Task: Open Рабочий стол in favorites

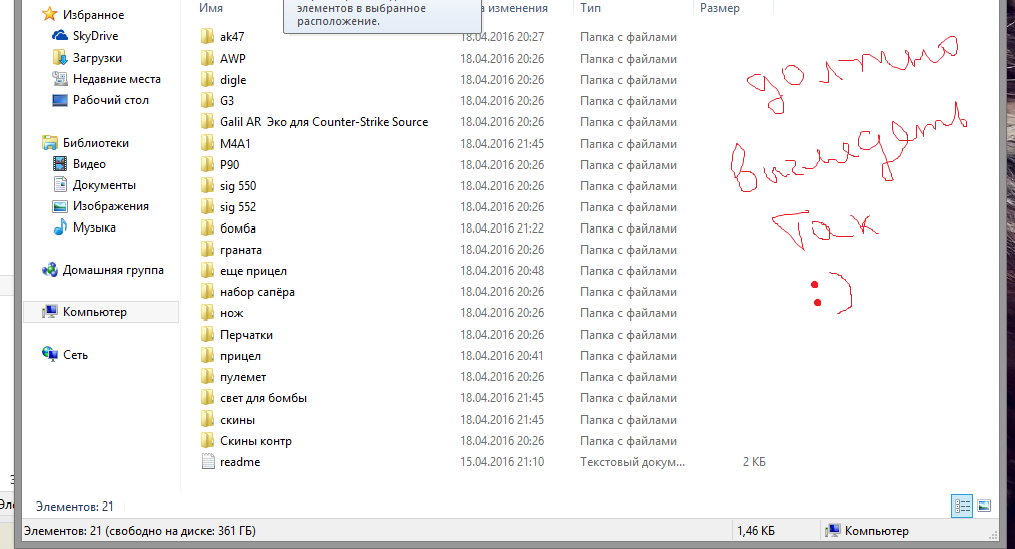Action: 110,100
